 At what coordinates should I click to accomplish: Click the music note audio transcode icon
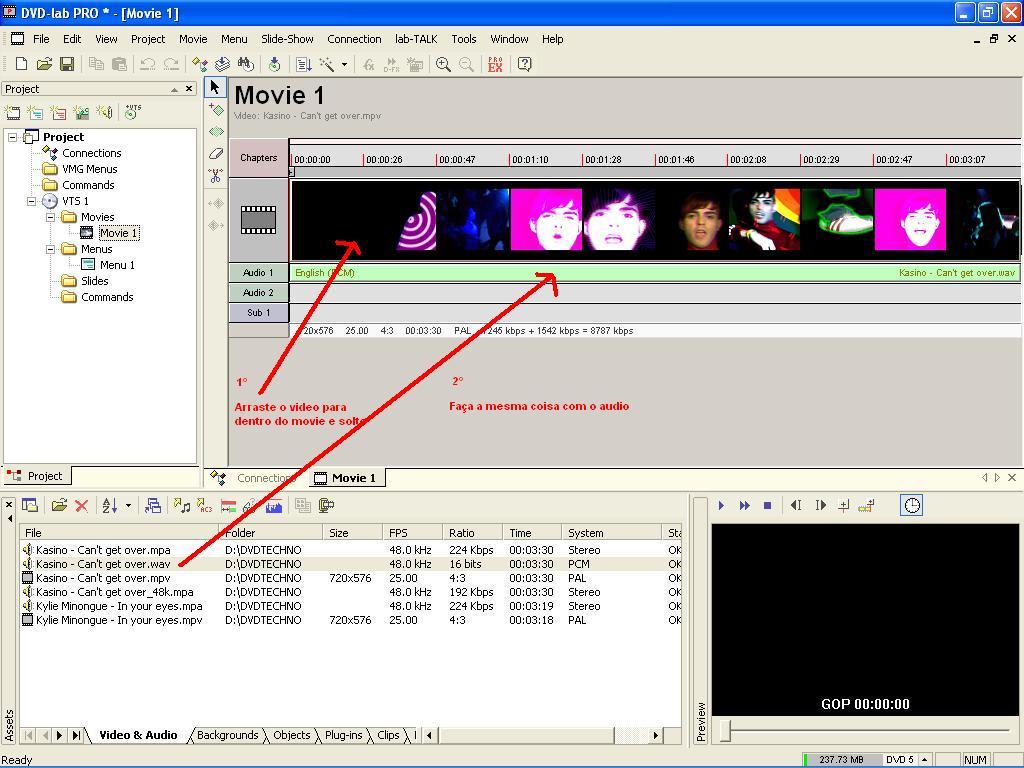click(182, 505)
